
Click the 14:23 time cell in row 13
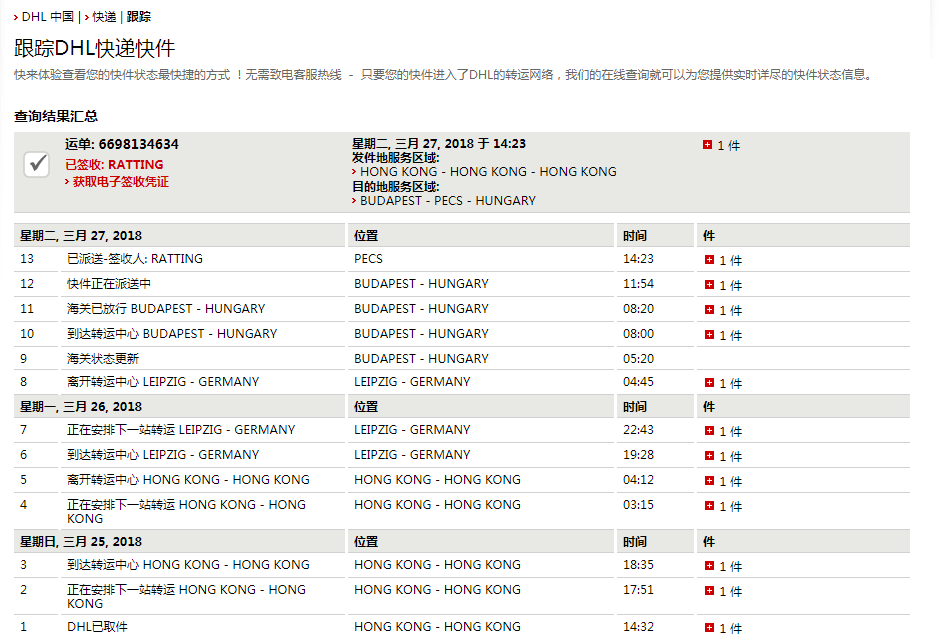point(638,259)
